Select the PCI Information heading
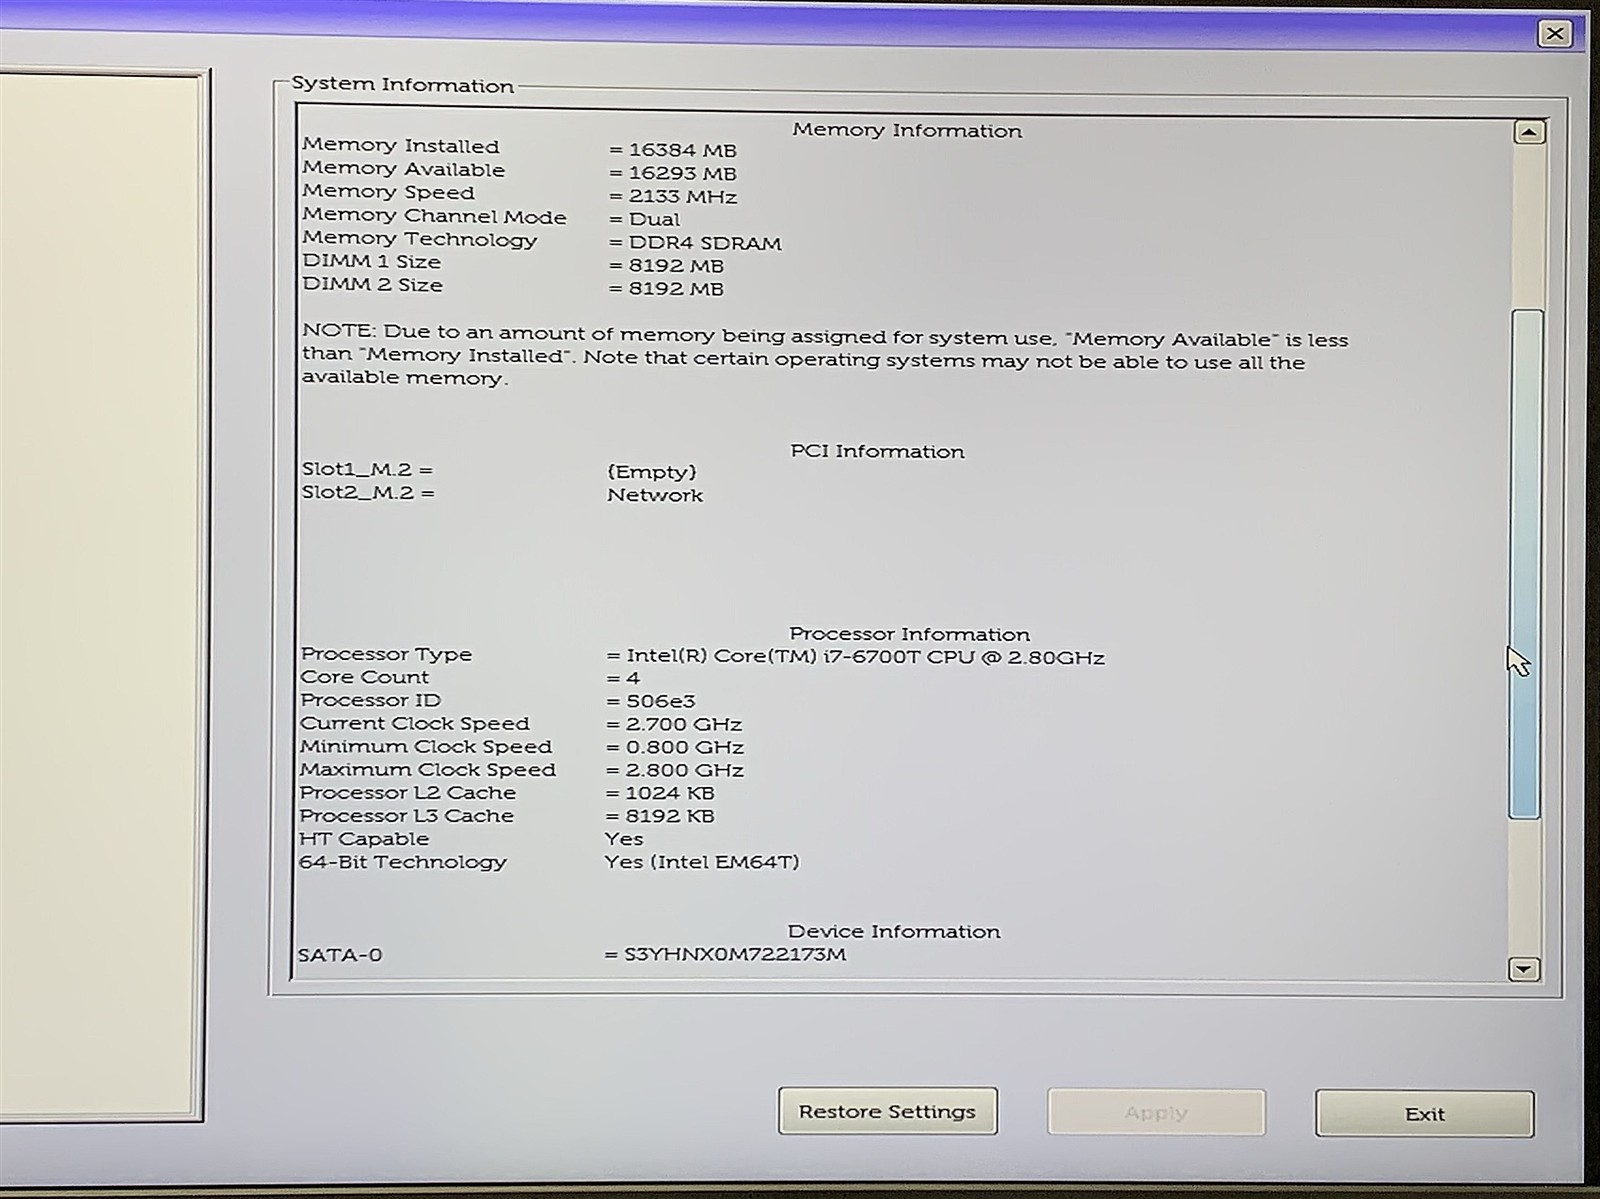Screen dimensions: 1600x1199 (877, 451)
